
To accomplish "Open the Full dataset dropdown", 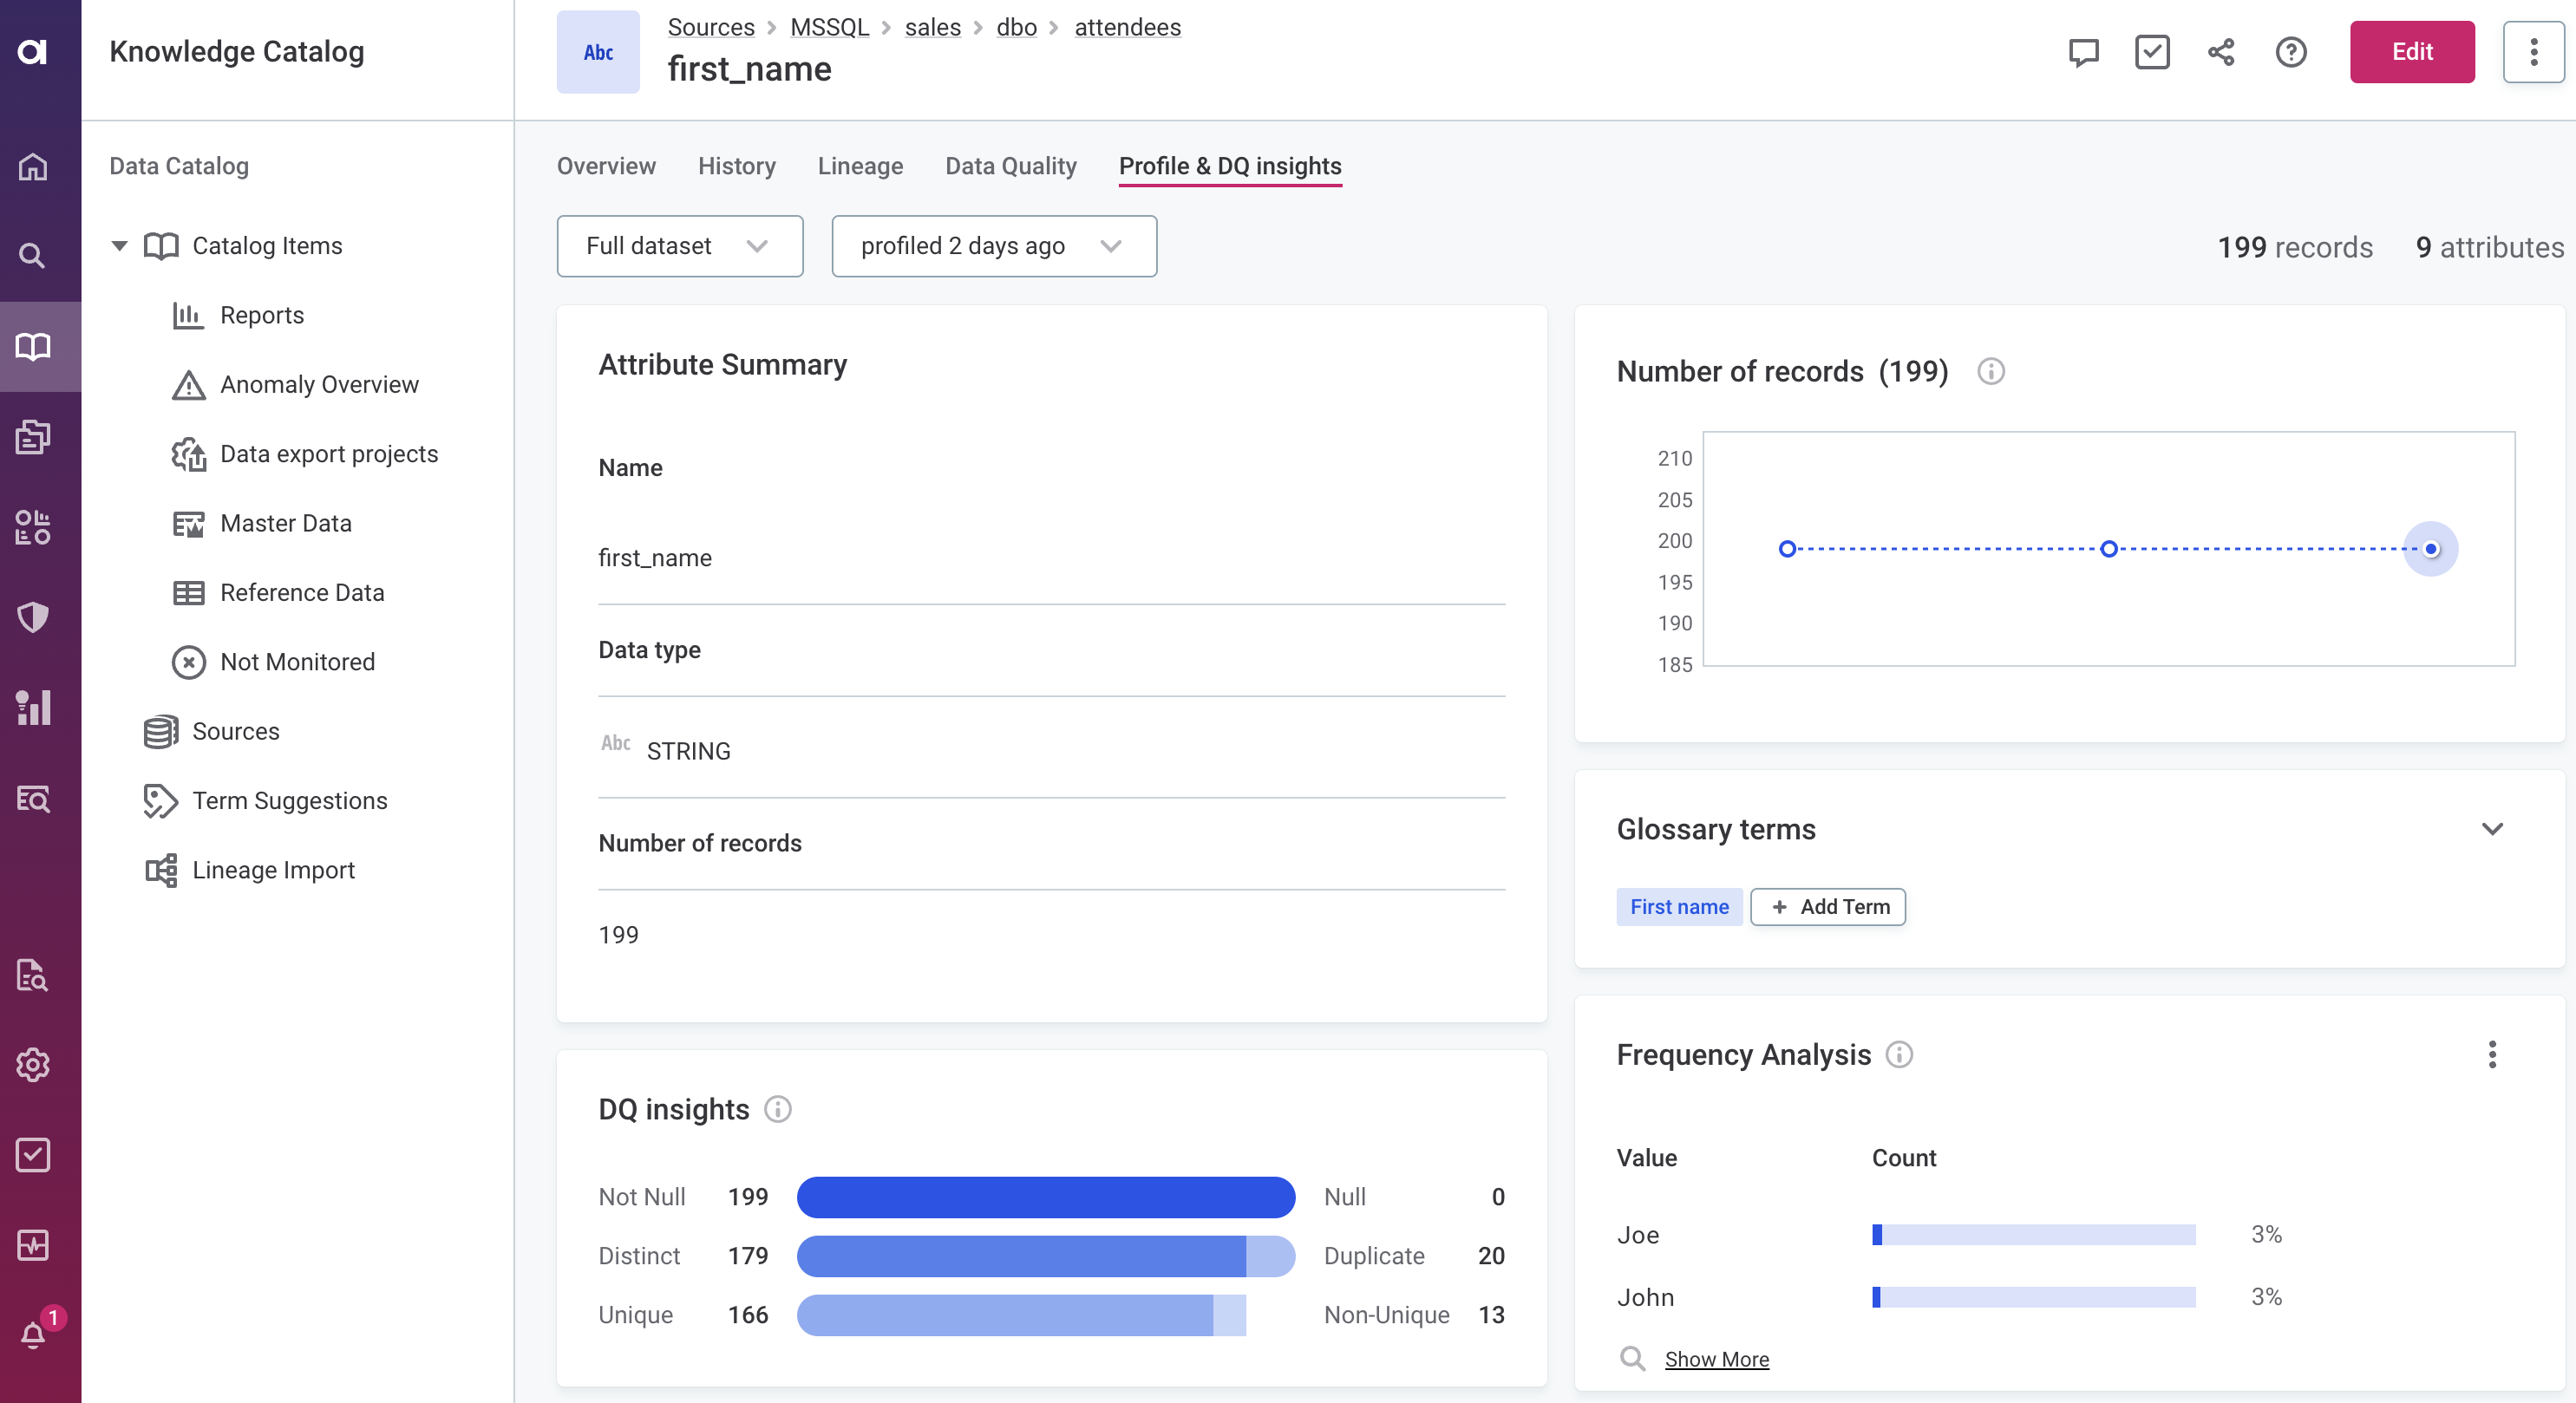I will 679,246.
